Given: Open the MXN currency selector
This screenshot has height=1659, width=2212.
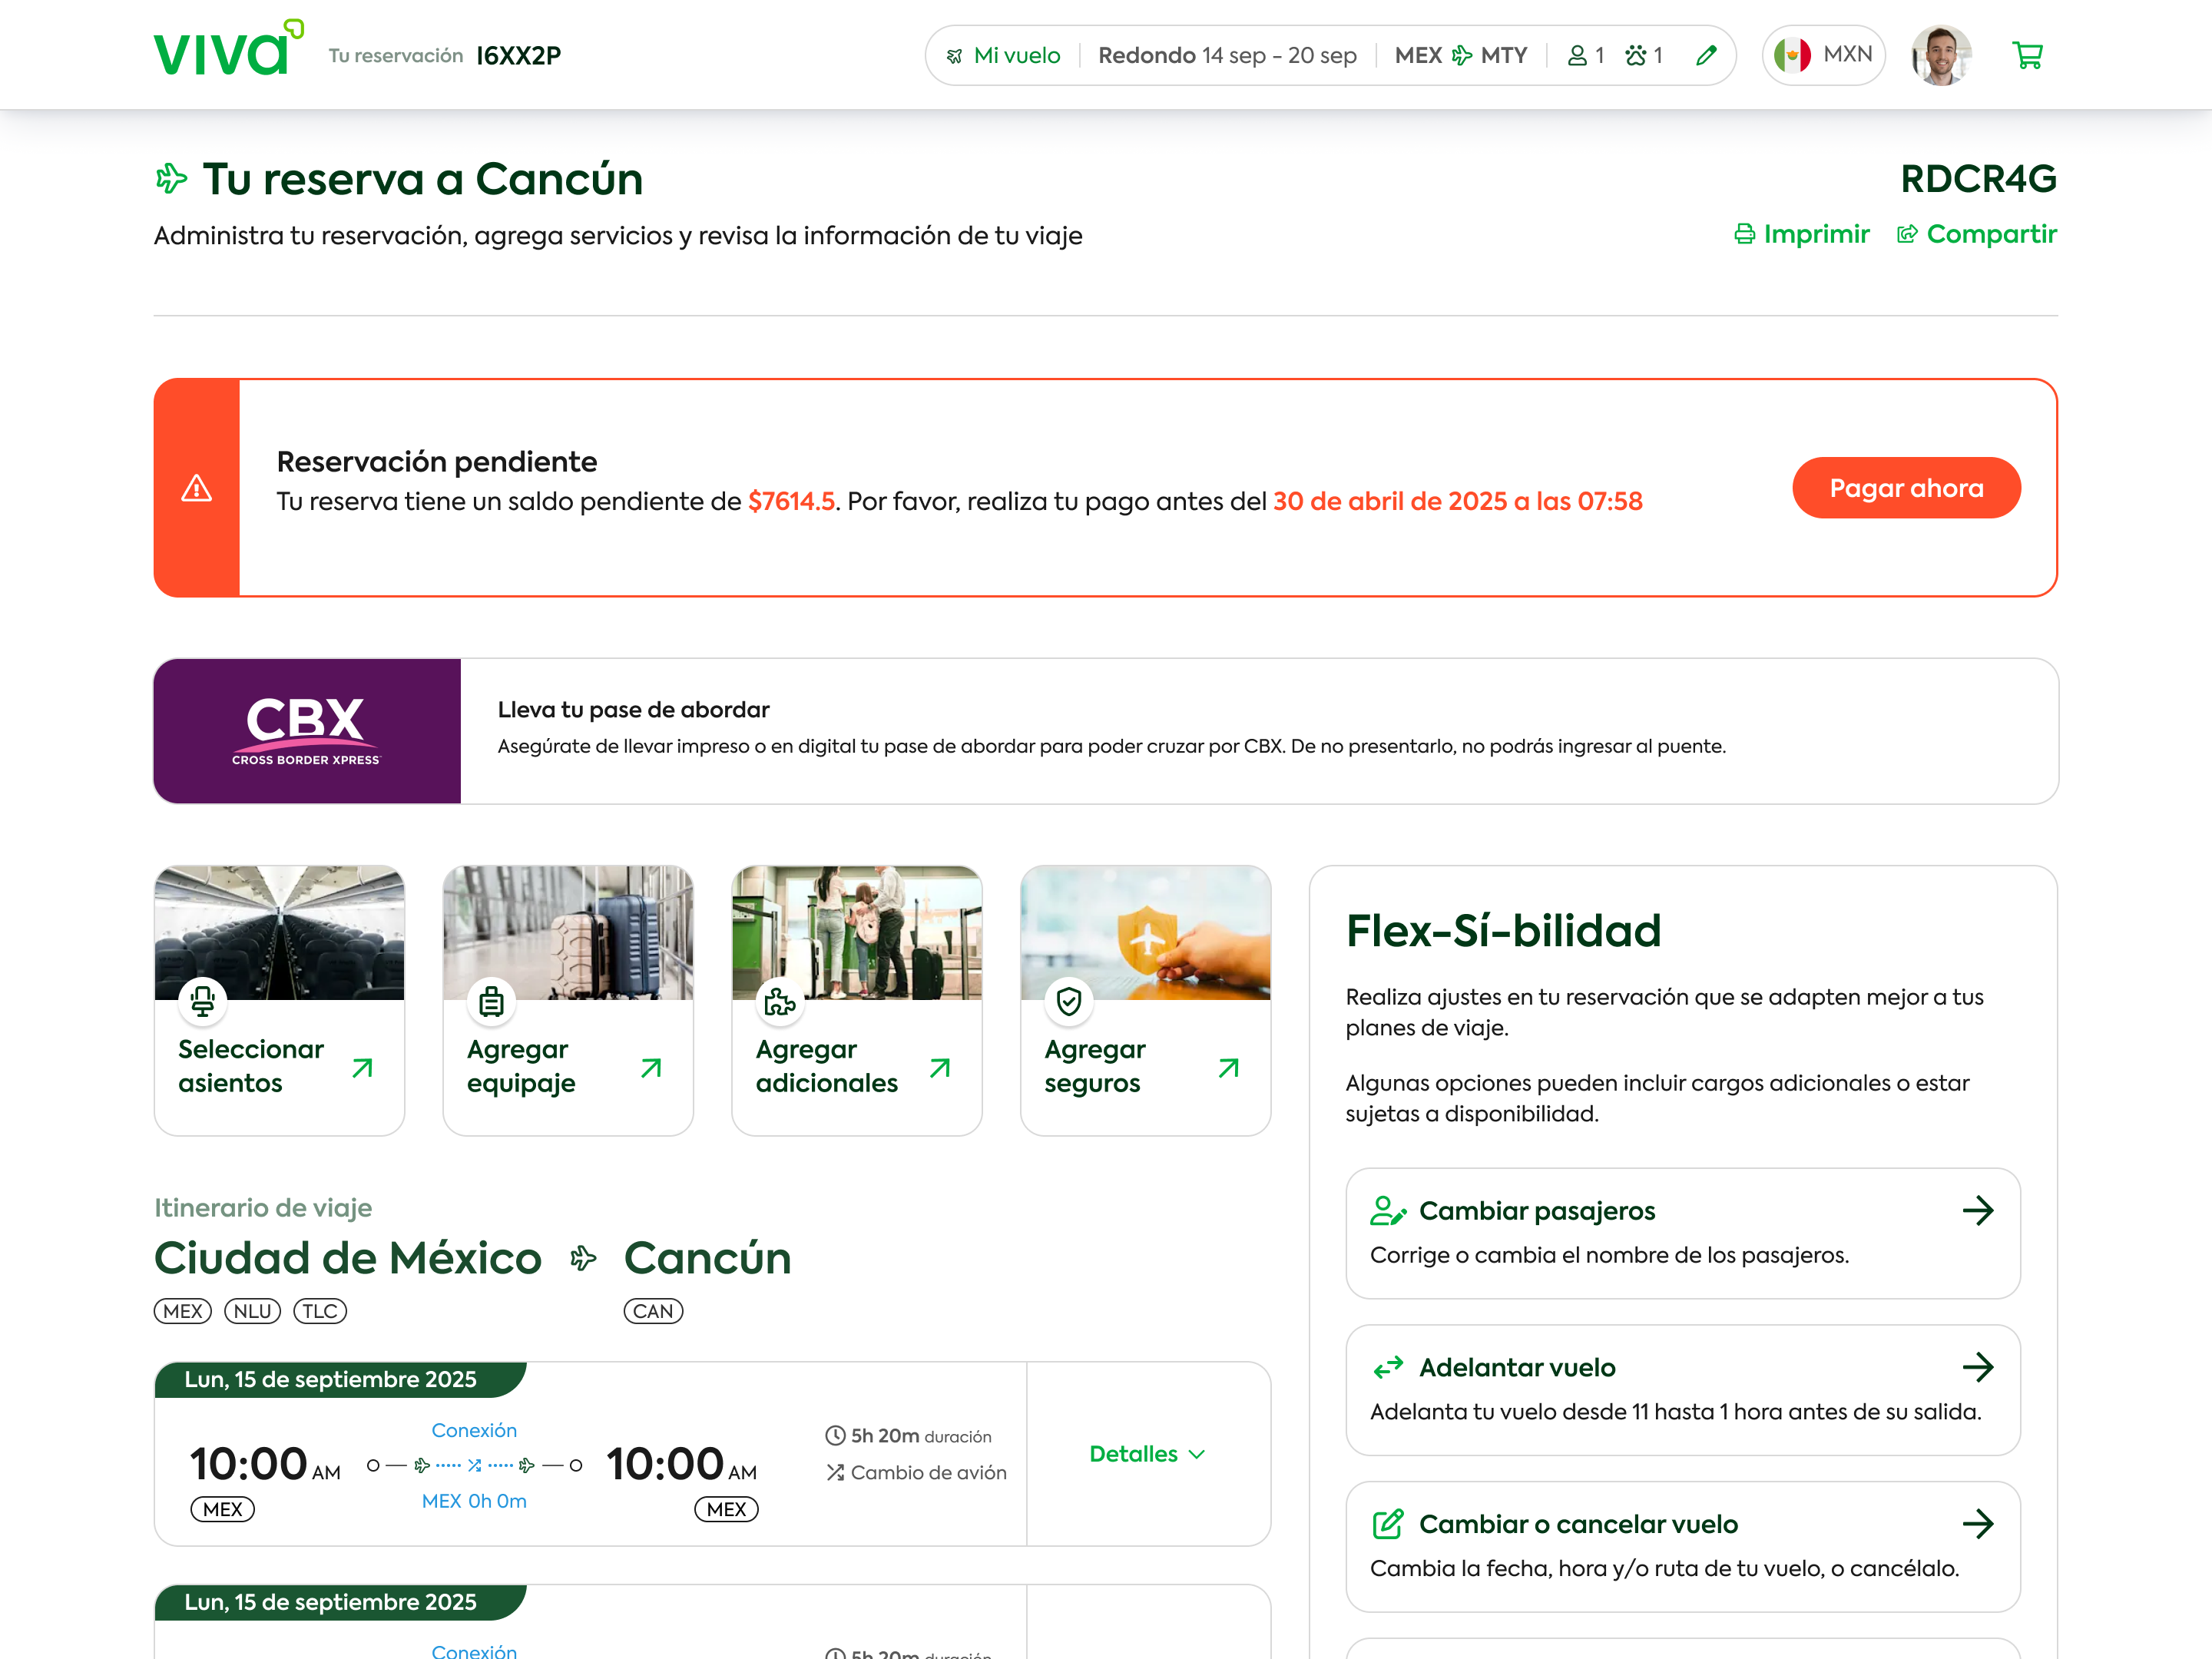Looking at the screenshot, I should pyautogui.click(x=1824, y=55).
